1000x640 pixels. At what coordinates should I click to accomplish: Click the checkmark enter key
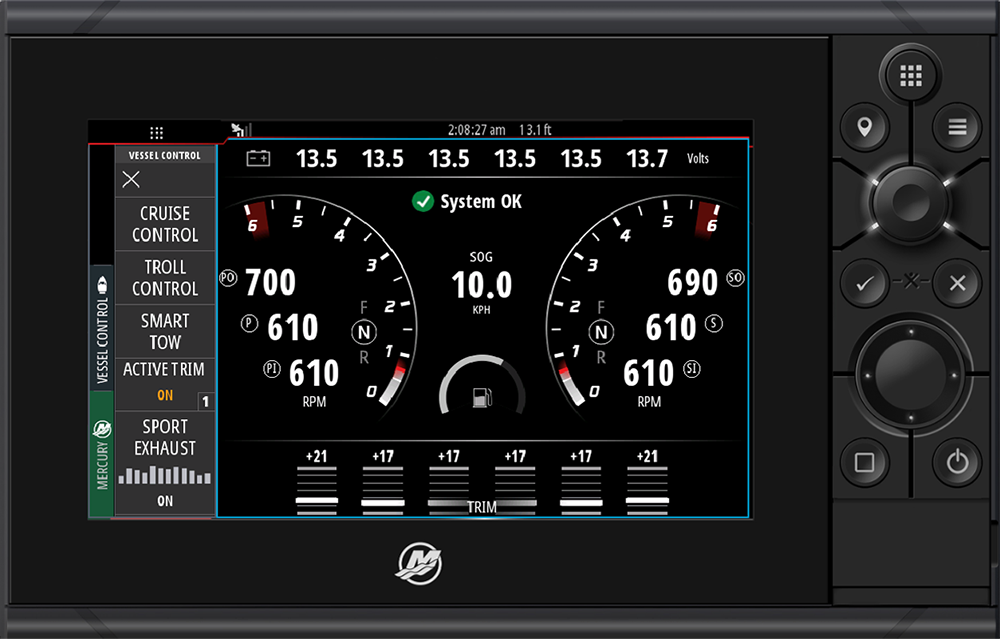(x=865, y=283)
